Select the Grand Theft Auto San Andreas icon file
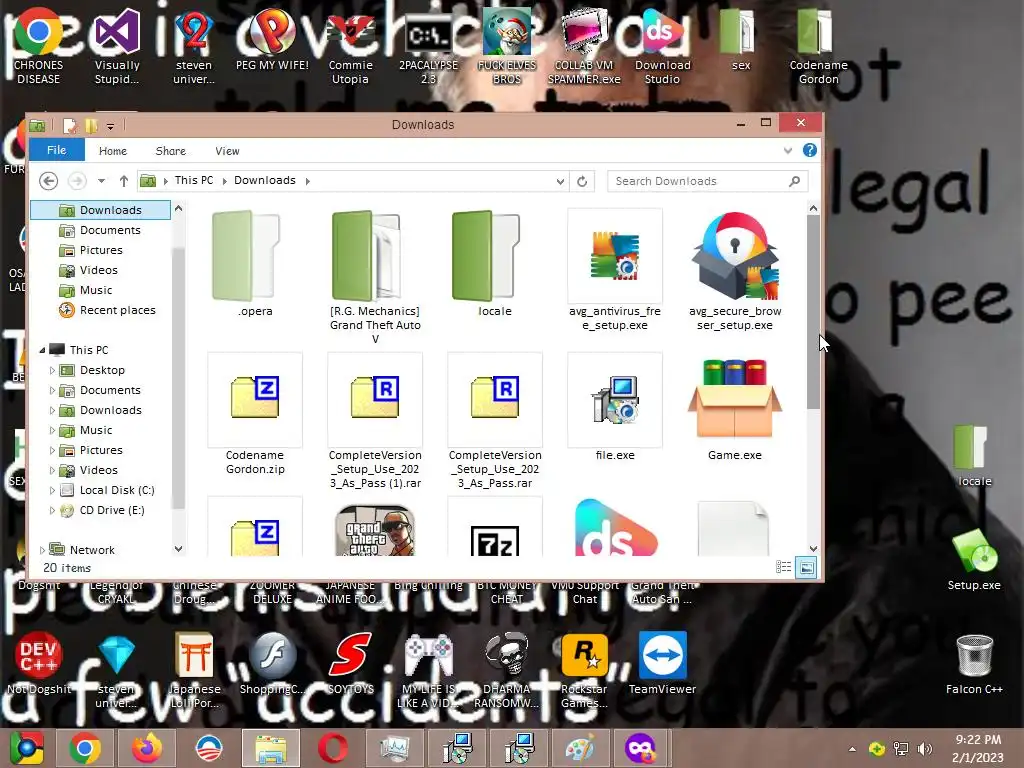Screen dimensions: 1024x768 (375, 530)
